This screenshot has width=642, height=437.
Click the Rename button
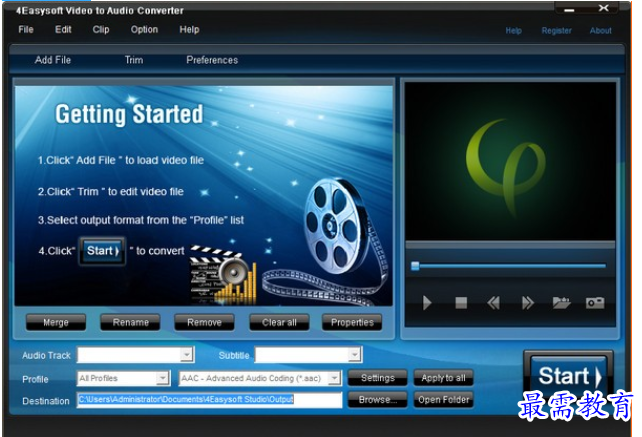[x=131, y=322]
